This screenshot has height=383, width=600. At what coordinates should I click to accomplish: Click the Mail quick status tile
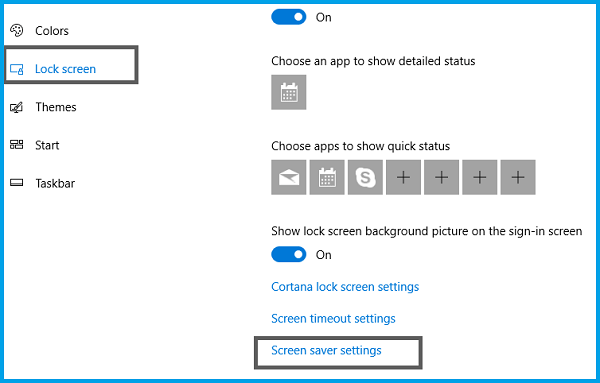pyautogui.click(x=289, y=177)
